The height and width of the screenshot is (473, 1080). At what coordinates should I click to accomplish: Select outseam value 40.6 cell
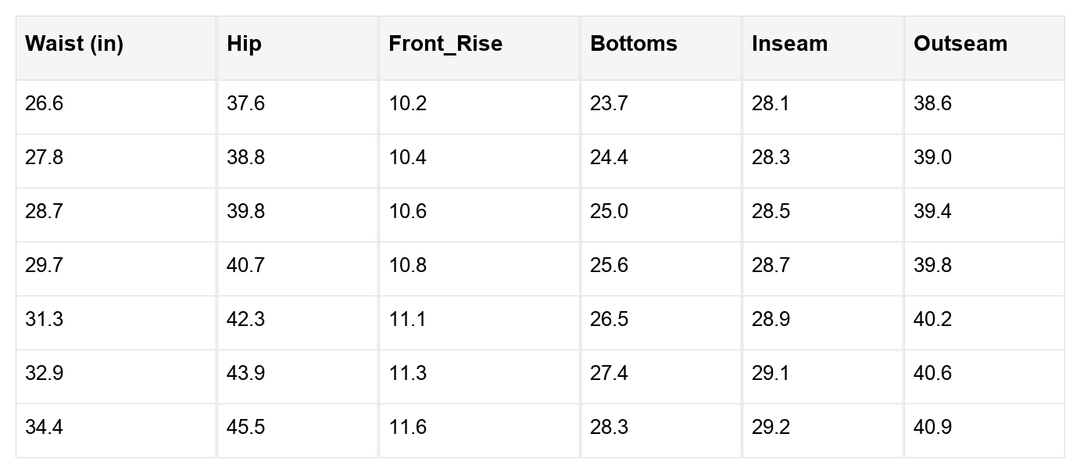click(932, 374)
